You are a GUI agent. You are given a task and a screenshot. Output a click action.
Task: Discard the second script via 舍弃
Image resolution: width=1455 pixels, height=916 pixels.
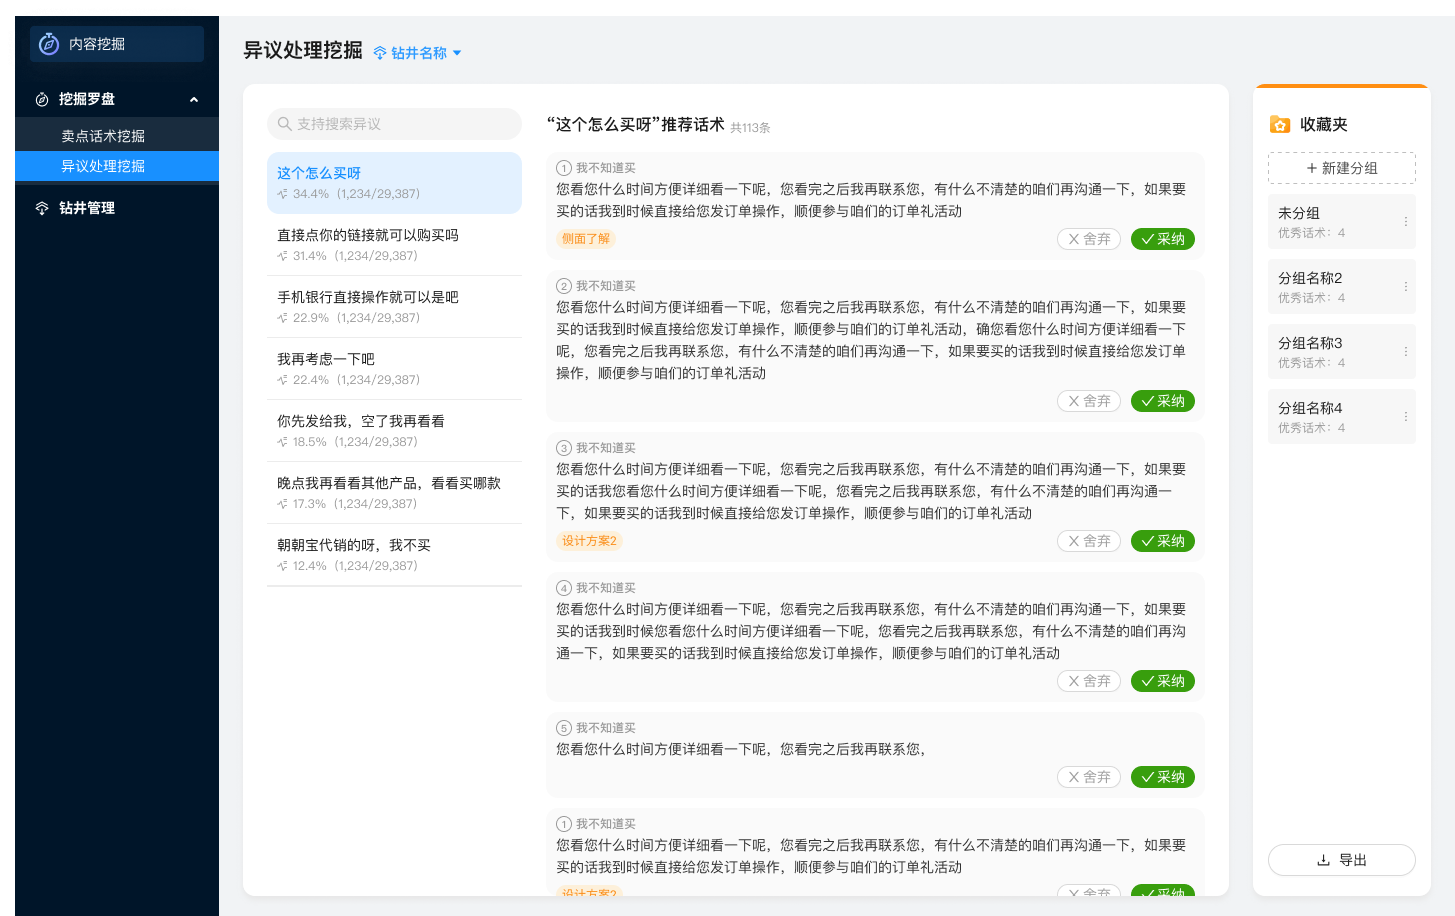click(1088, 401)
